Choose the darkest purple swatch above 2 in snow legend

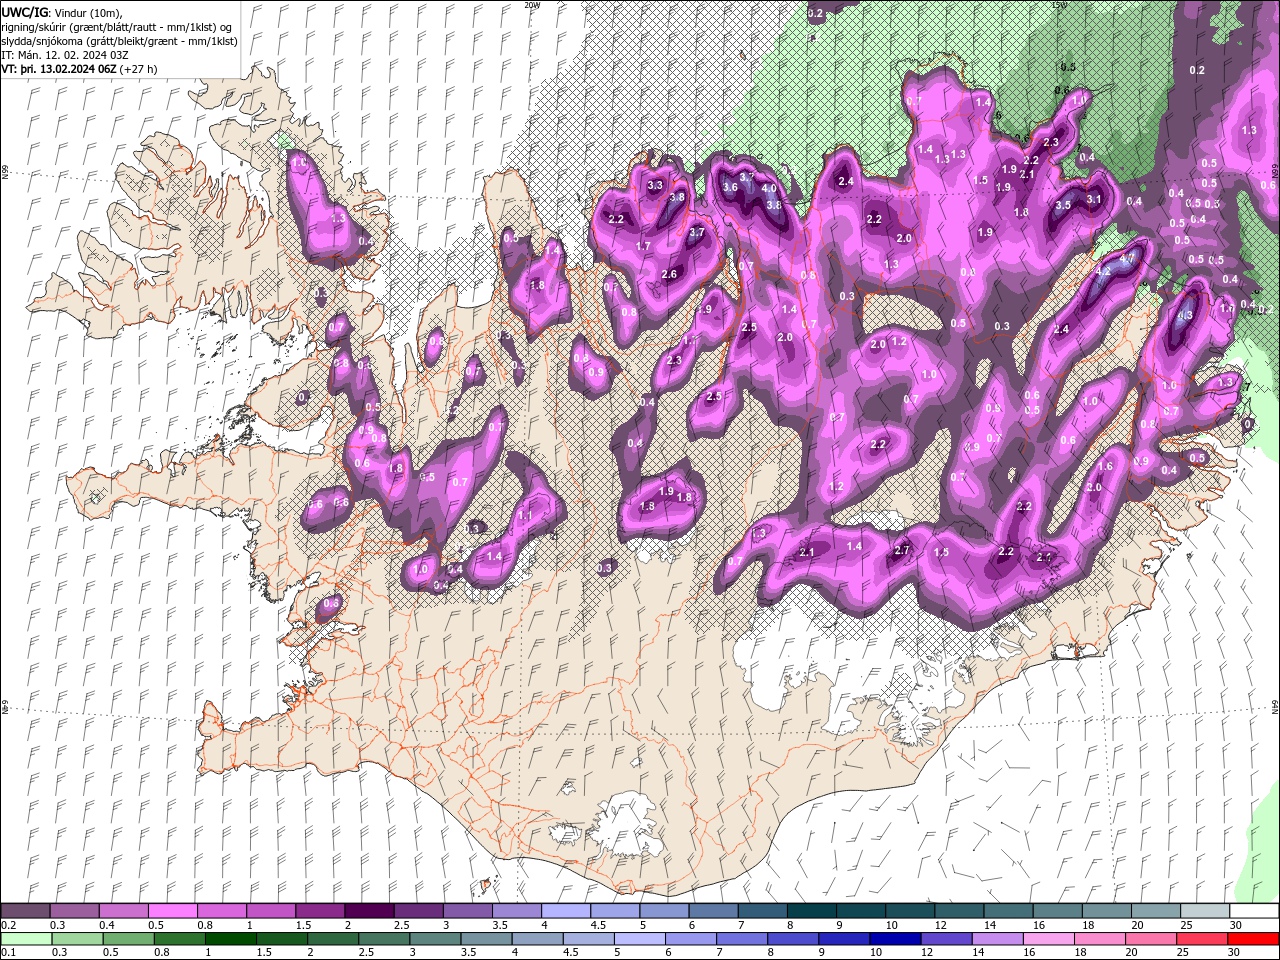[369, 911]
